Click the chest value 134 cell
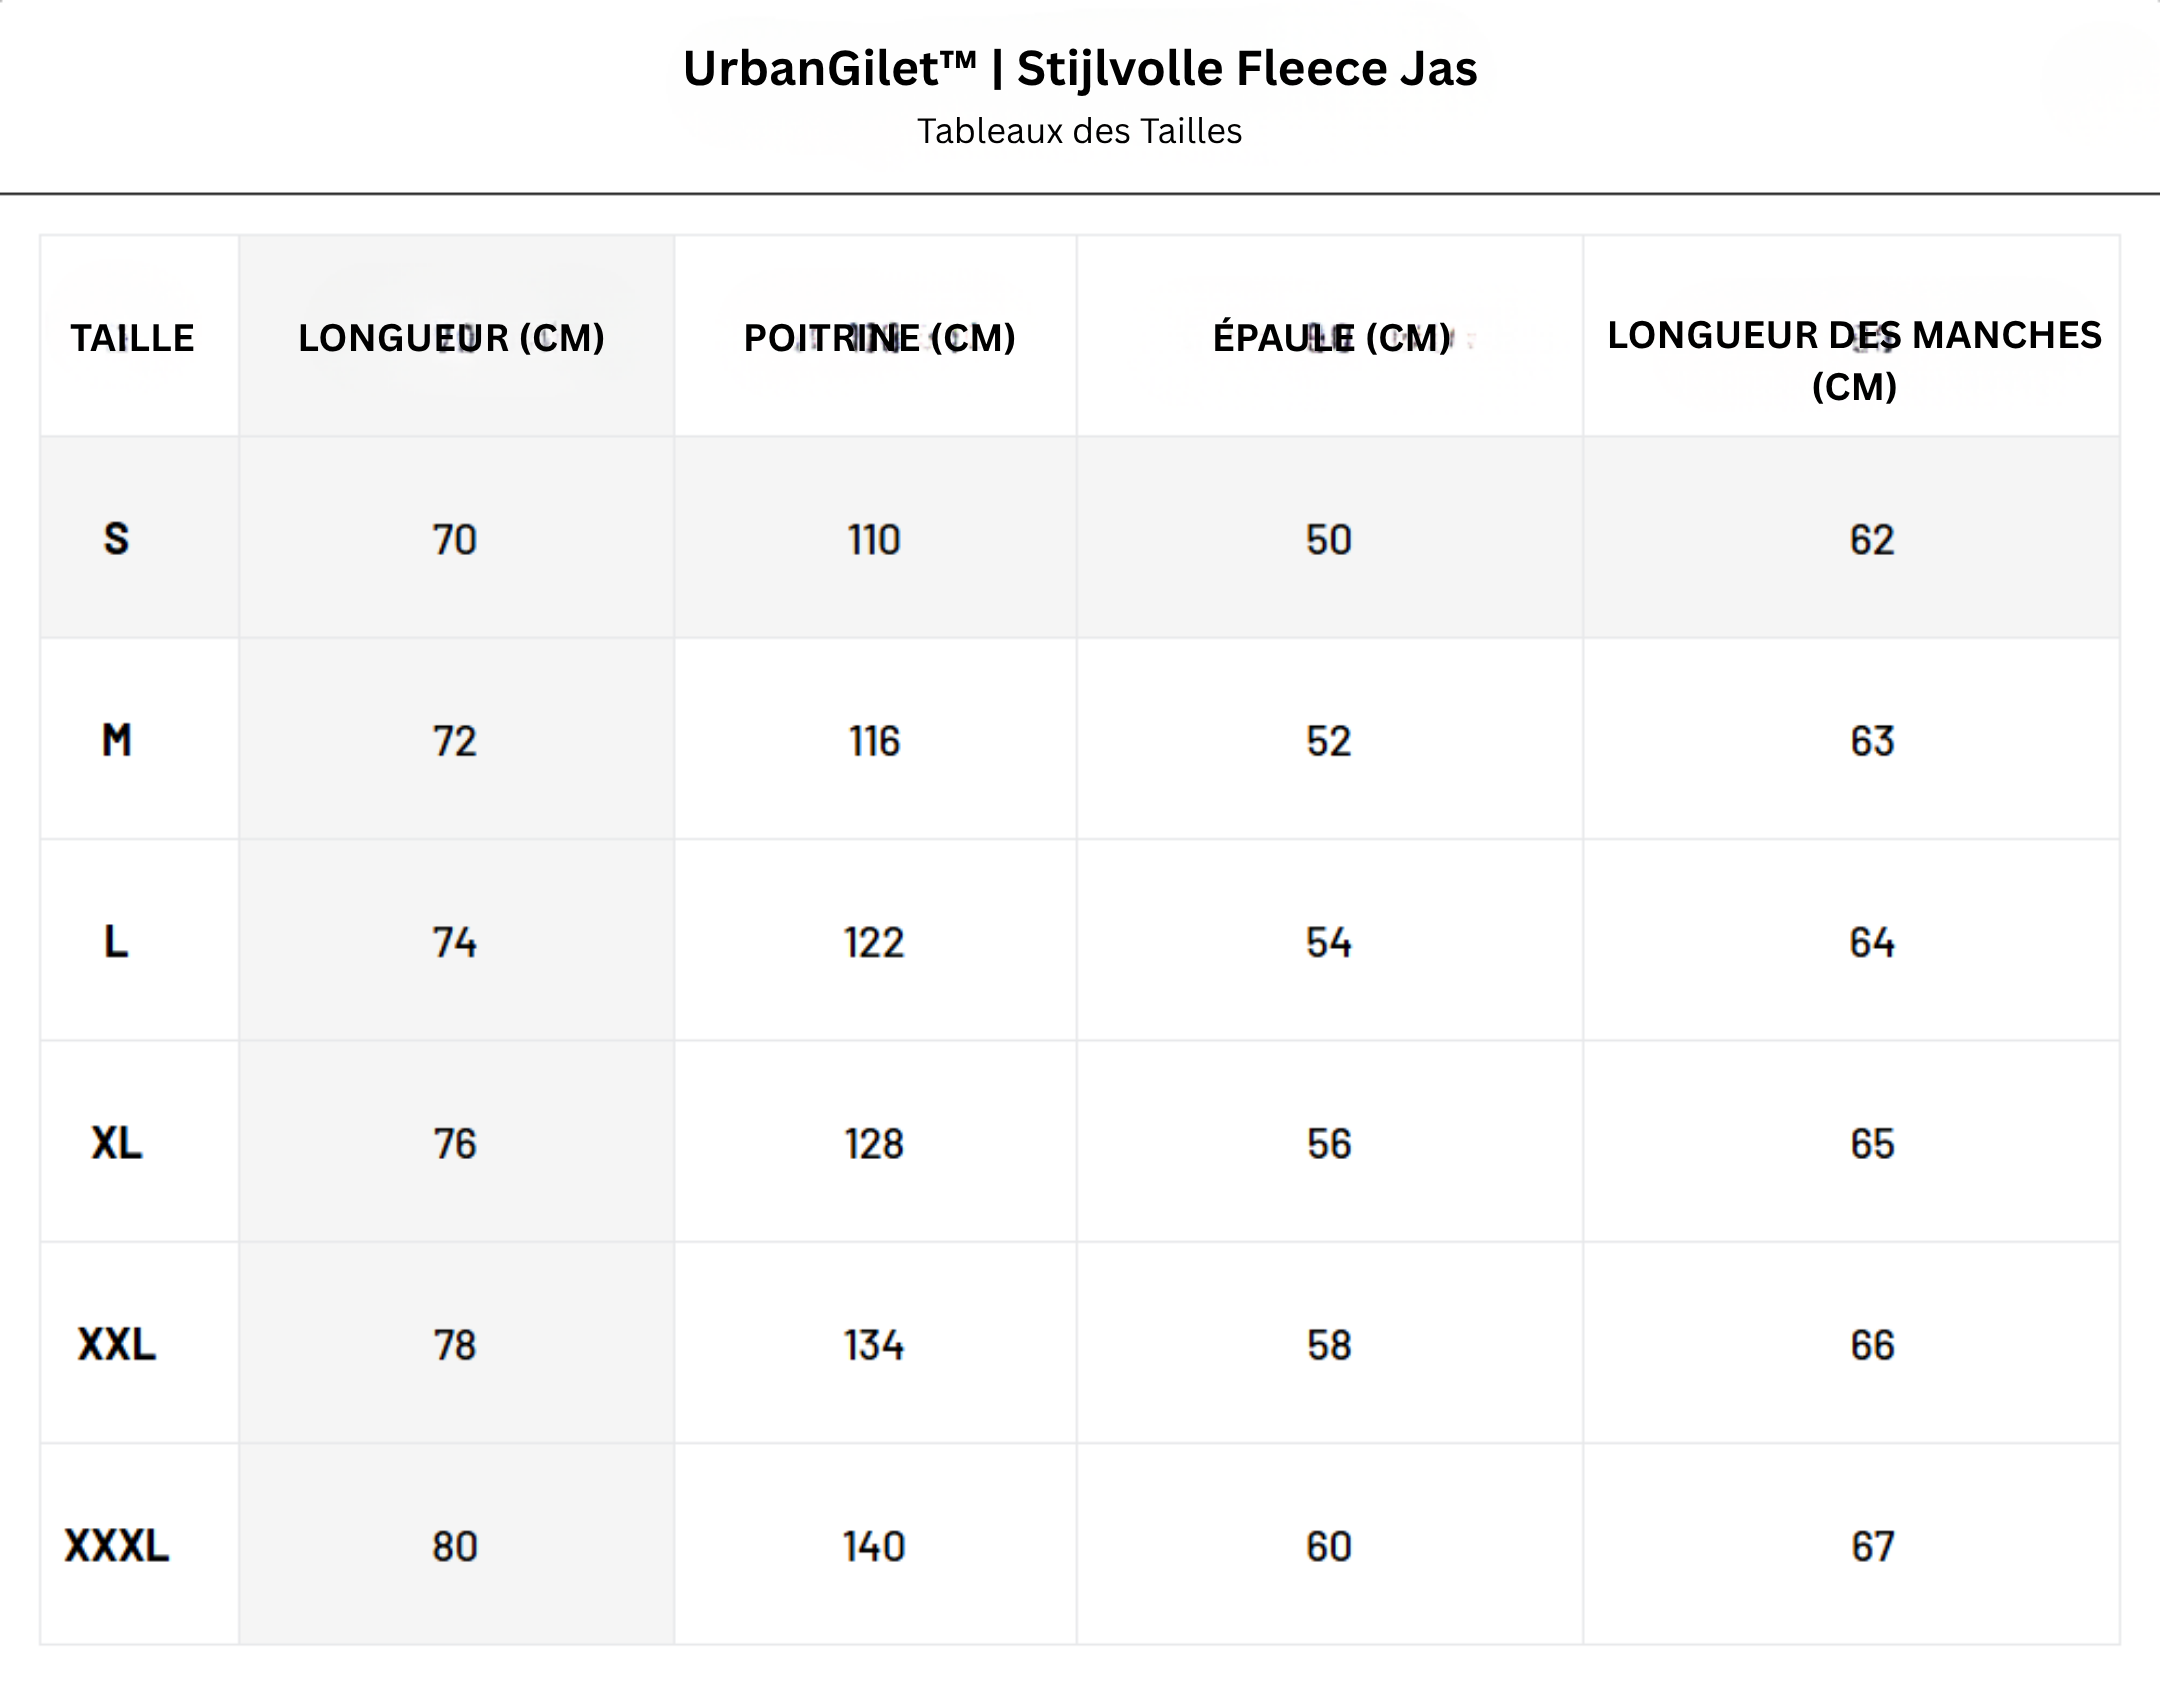Viewport: 2160px width, 1704px height. click(874, 1345)
